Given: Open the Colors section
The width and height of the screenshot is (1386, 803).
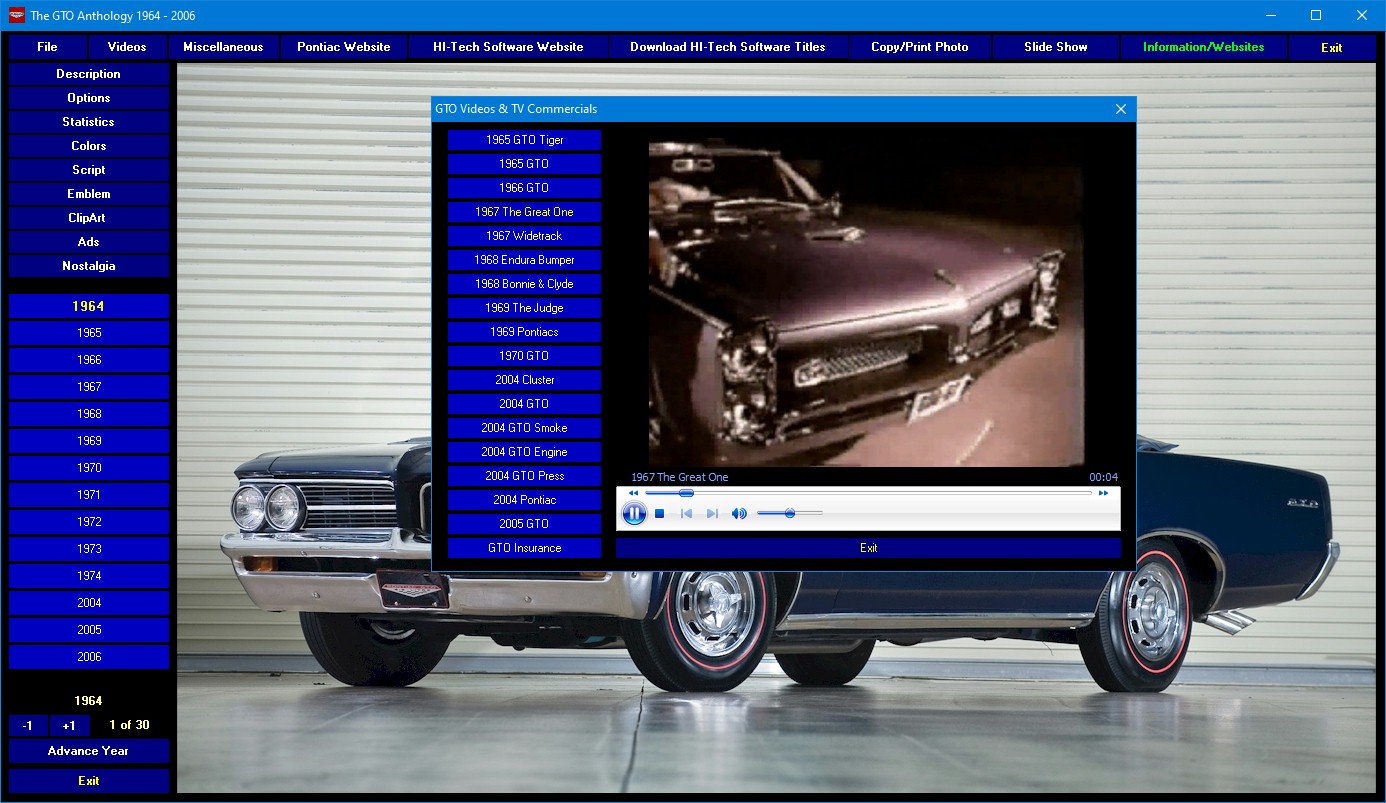Looking at the screenshot, I should pyautogui.click(x=89, y=146).
